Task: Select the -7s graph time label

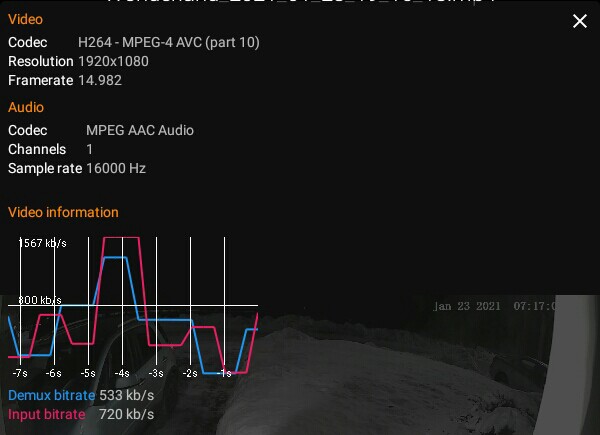Action: [x=20, y=373]
